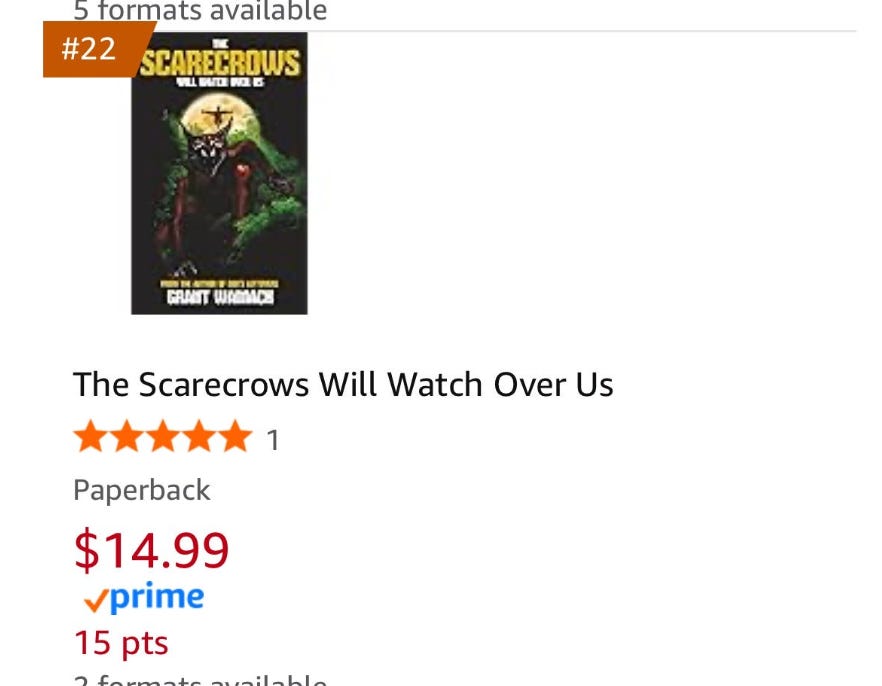Click the dollar sign of the price

[86, 550]
